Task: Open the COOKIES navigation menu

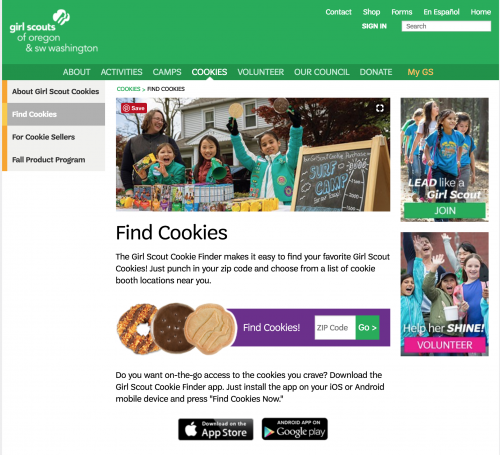Action: coord(209,72)
